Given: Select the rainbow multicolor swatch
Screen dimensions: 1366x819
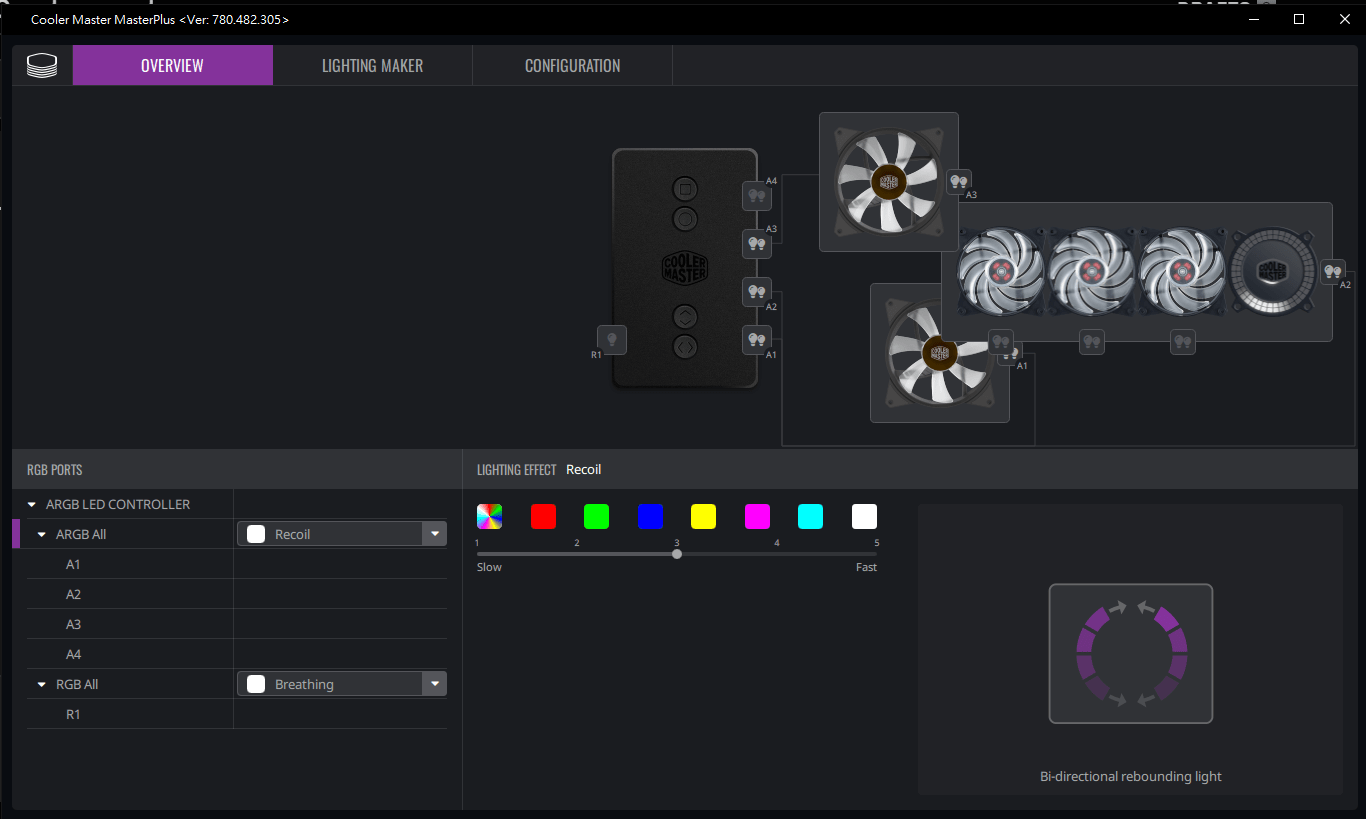Looking at the screenshot, I should click(x=489, y=516).
